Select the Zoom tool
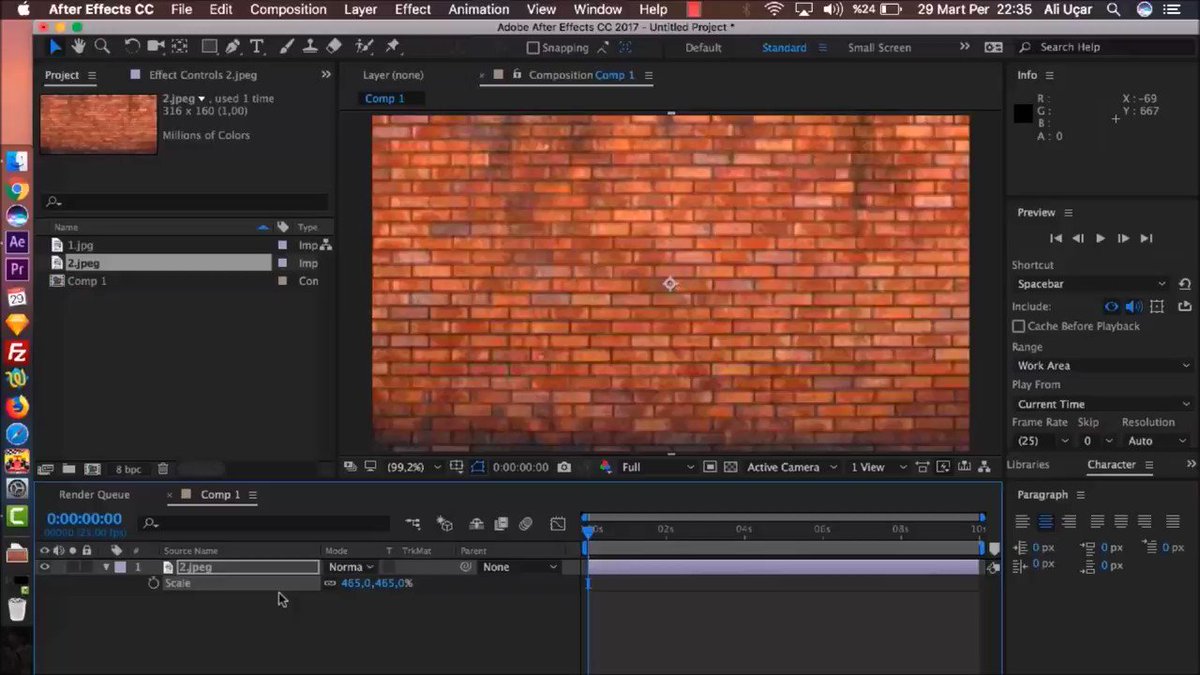Screen dimensions: 1200x675 [102, 46]
